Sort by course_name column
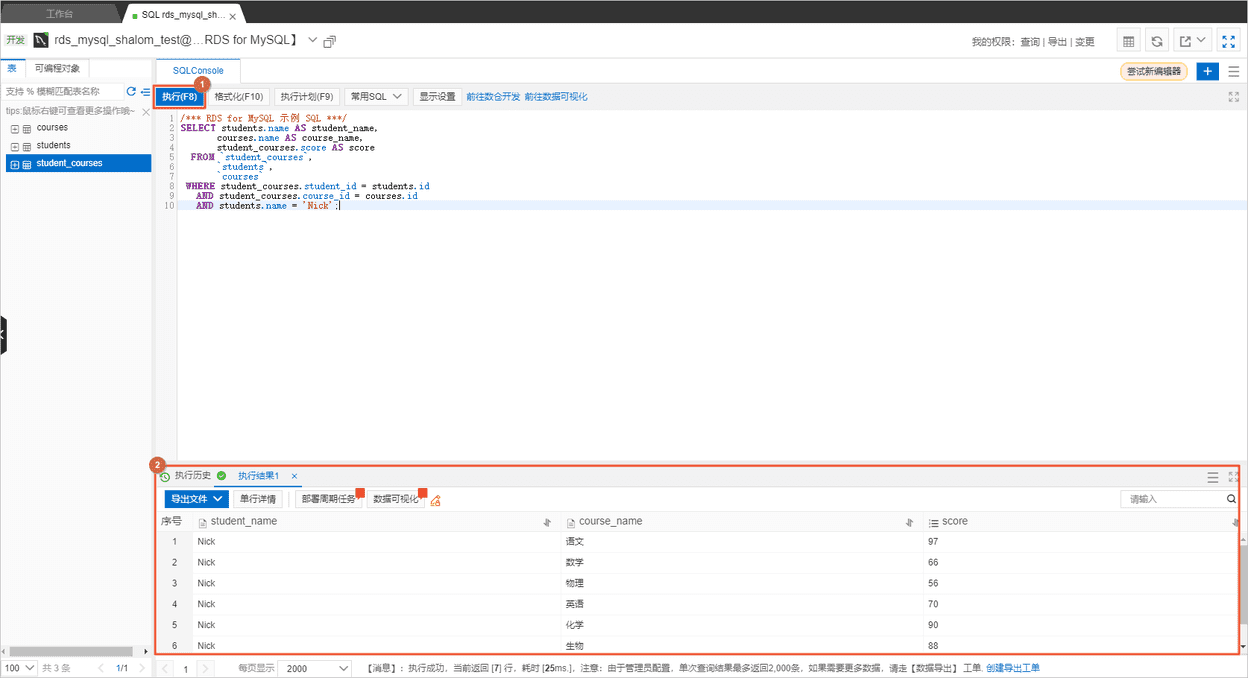This screenshot has height=678, width=1248. [x=909, y=522]
